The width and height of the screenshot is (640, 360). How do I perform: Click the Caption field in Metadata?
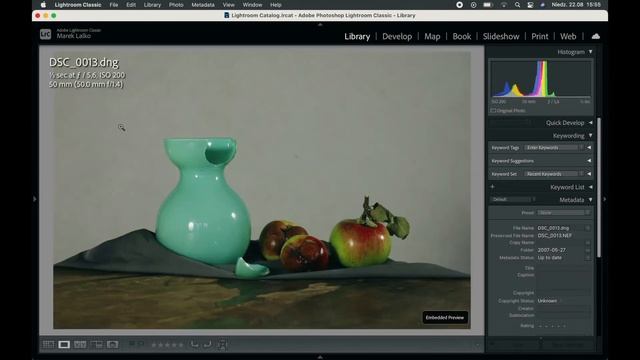click(x=563, y=281)
